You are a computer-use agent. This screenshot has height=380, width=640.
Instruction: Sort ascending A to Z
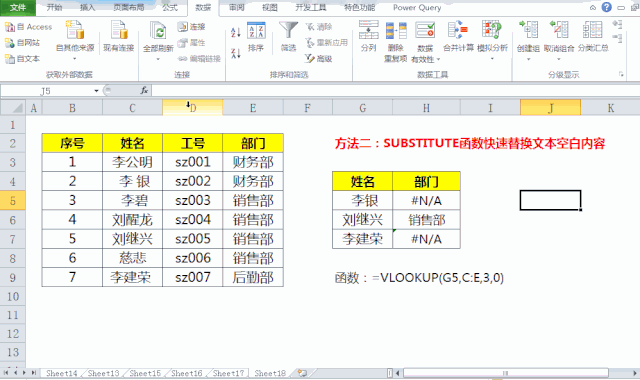pos(236,32)
